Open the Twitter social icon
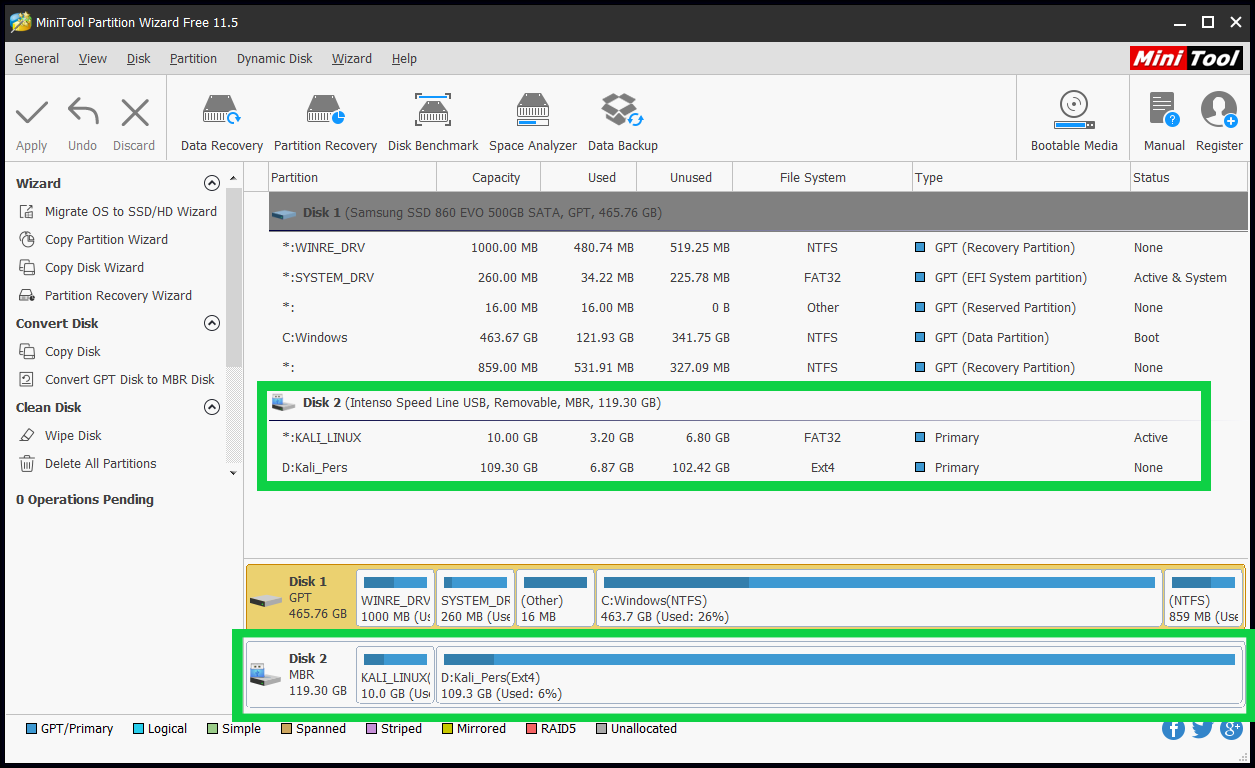 coord(1202,729)
